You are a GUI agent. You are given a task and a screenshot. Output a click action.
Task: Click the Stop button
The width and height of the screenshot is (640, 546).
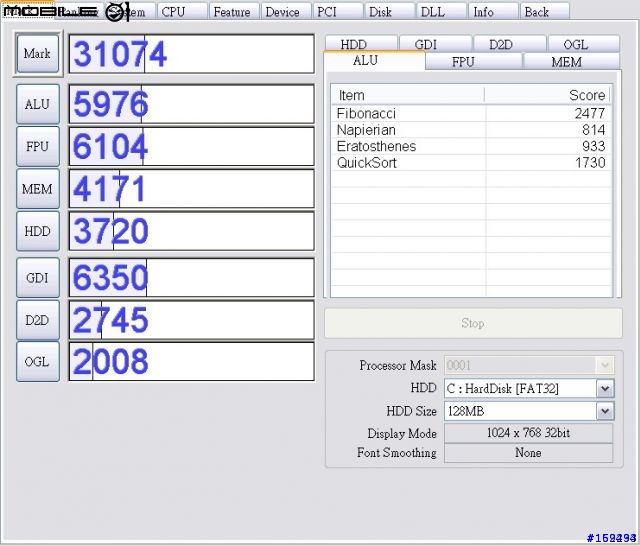tap(473, 323)
